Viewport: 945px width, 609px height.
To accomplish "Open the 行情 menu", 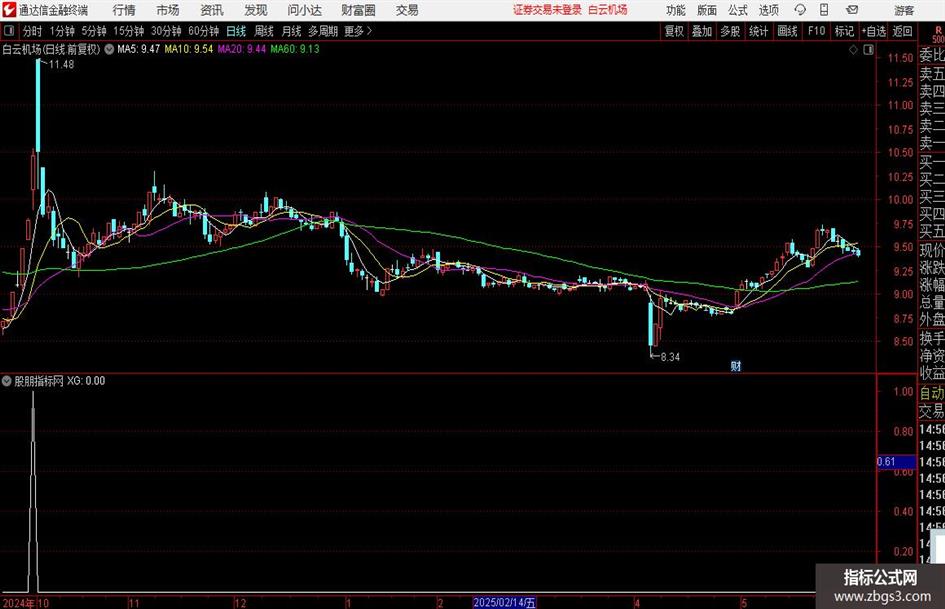I will pos(124,10).
